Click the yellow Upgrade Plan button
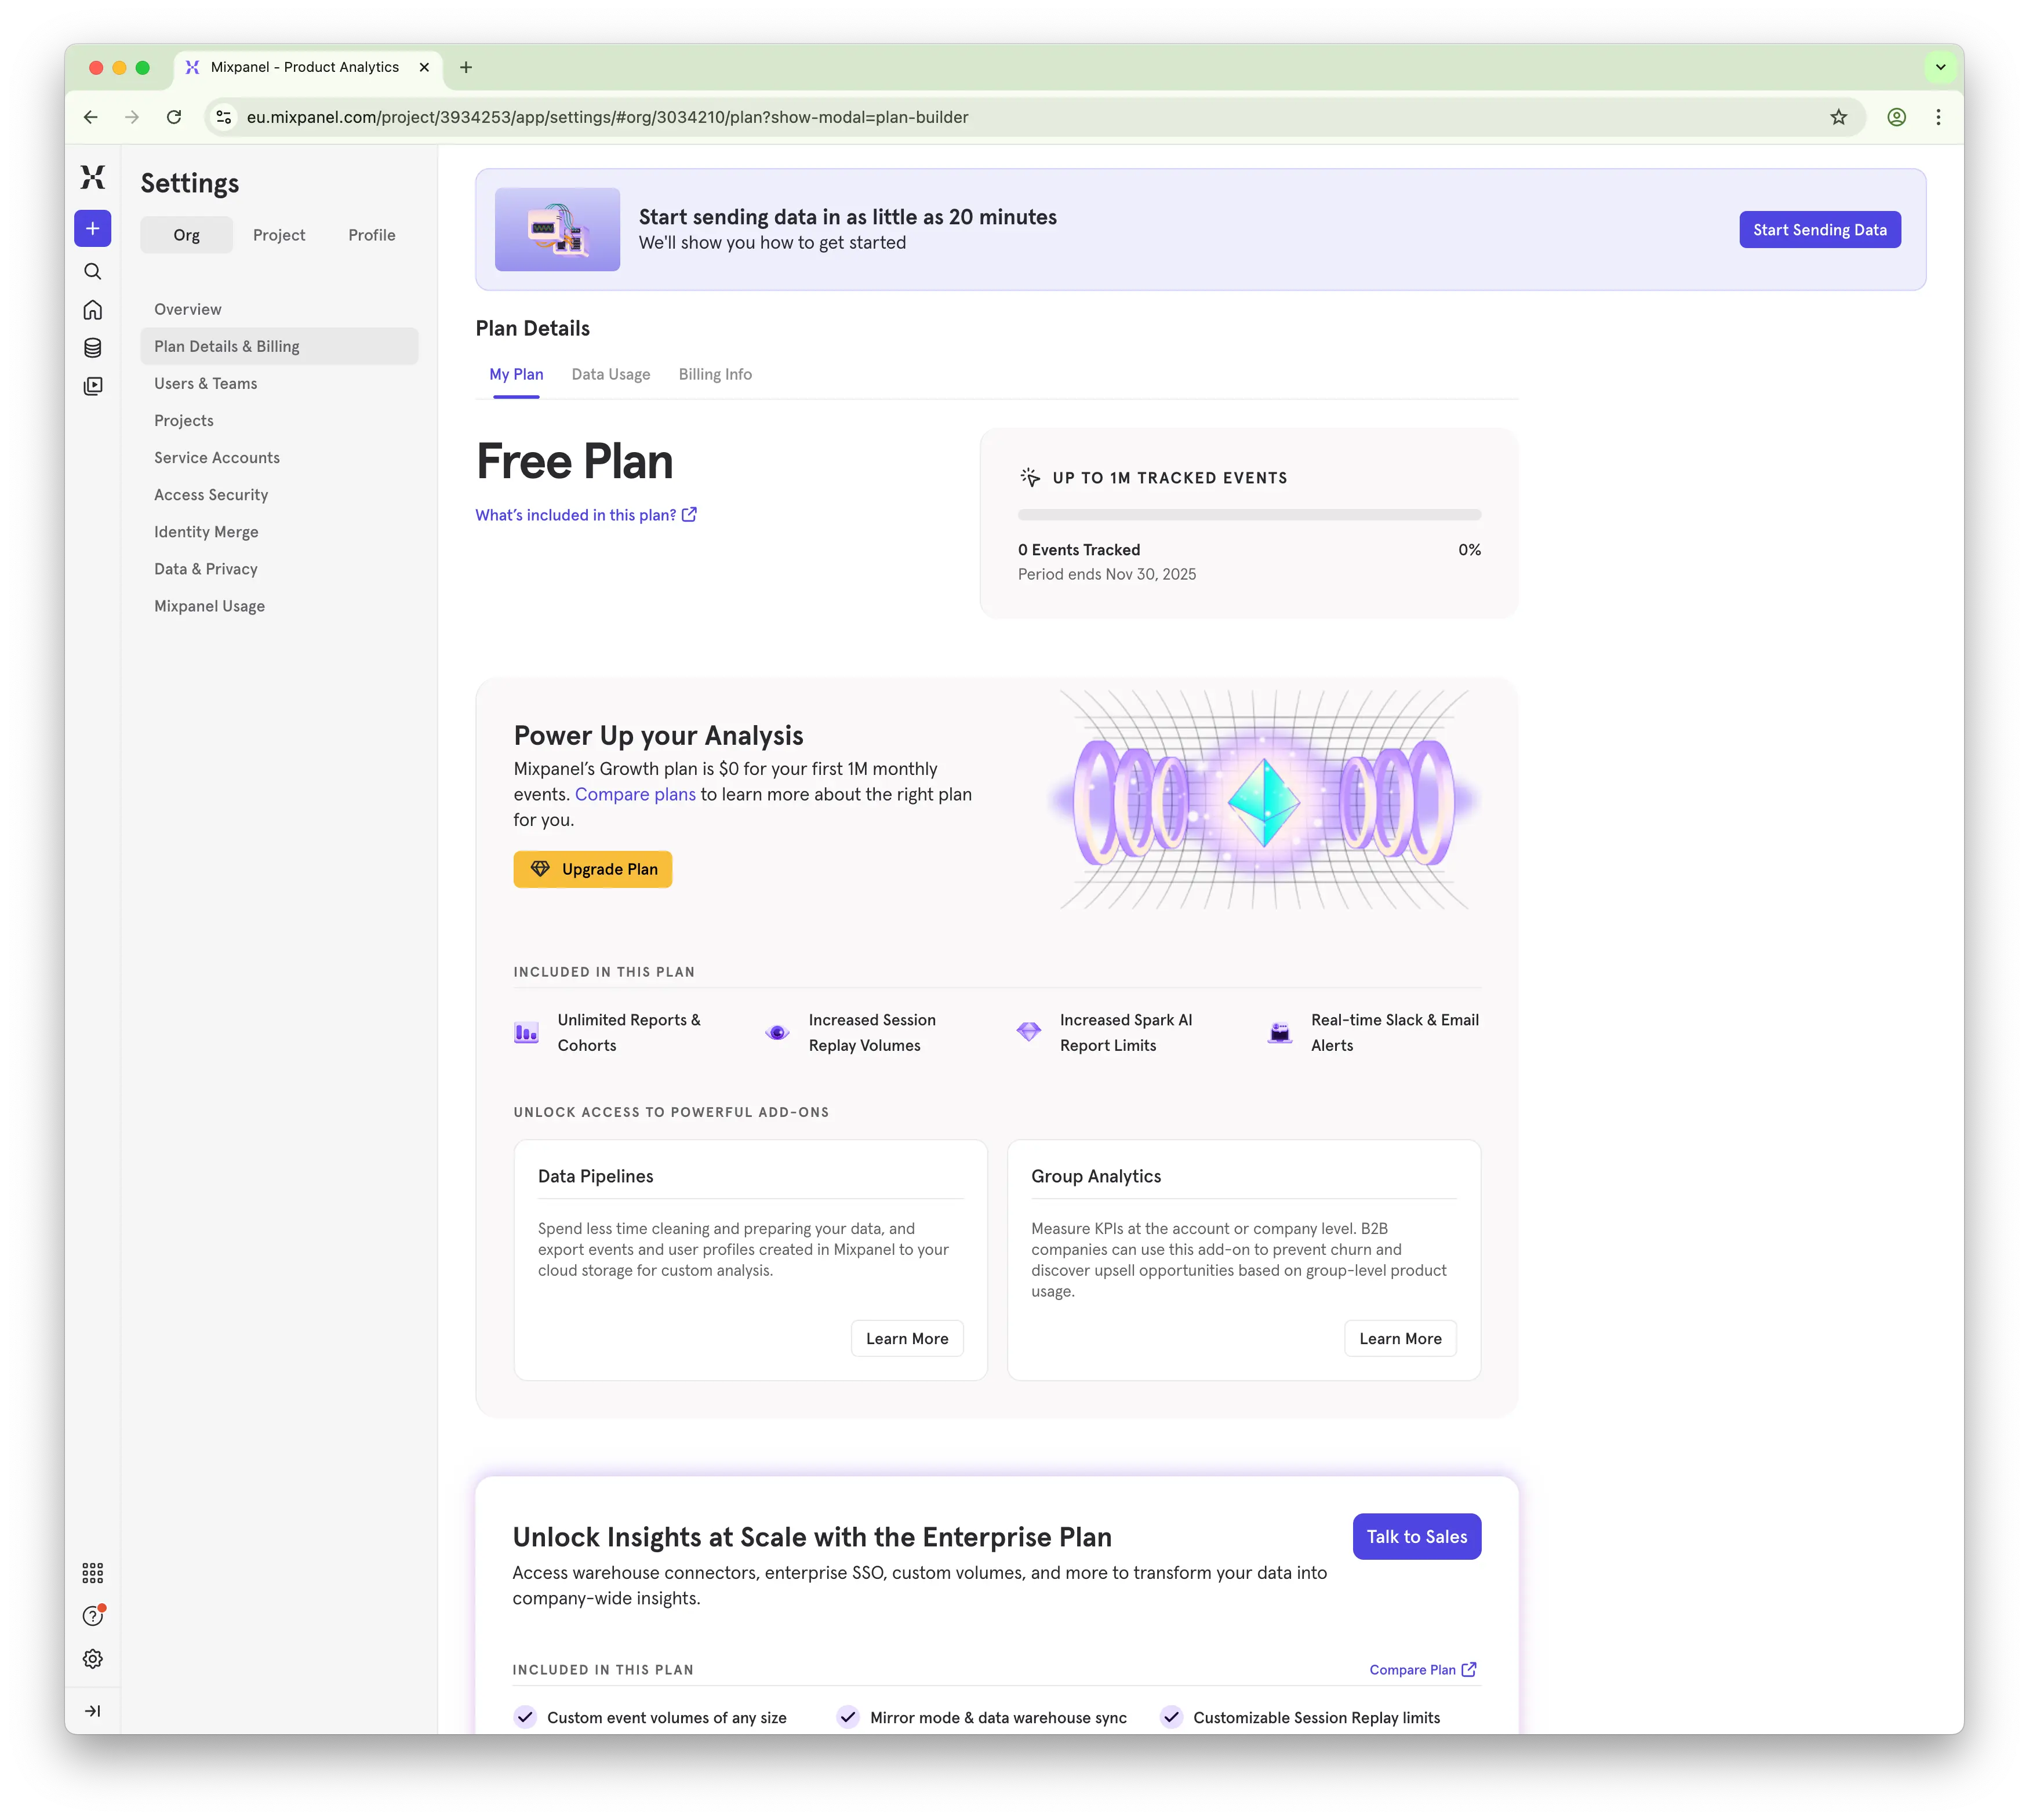 click(593, 869)
